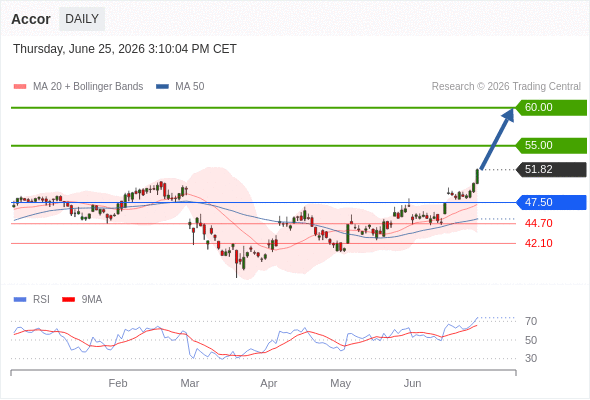The image size is (590, 400).
Task: Click the 'RSI' legend label
Action: (41, 300)
